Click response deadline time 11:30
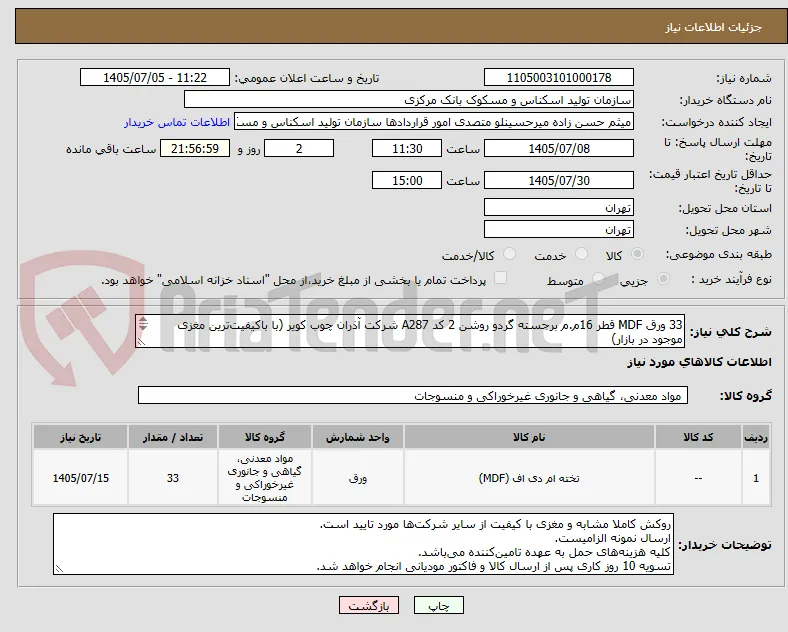The image size is (788, 632). (x=407, y=149)
